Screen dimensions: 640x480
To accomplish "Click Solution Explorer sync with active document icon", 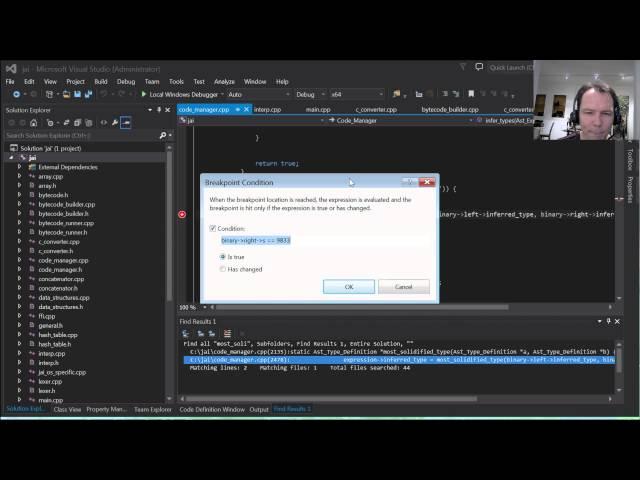I will click(66, 122).
